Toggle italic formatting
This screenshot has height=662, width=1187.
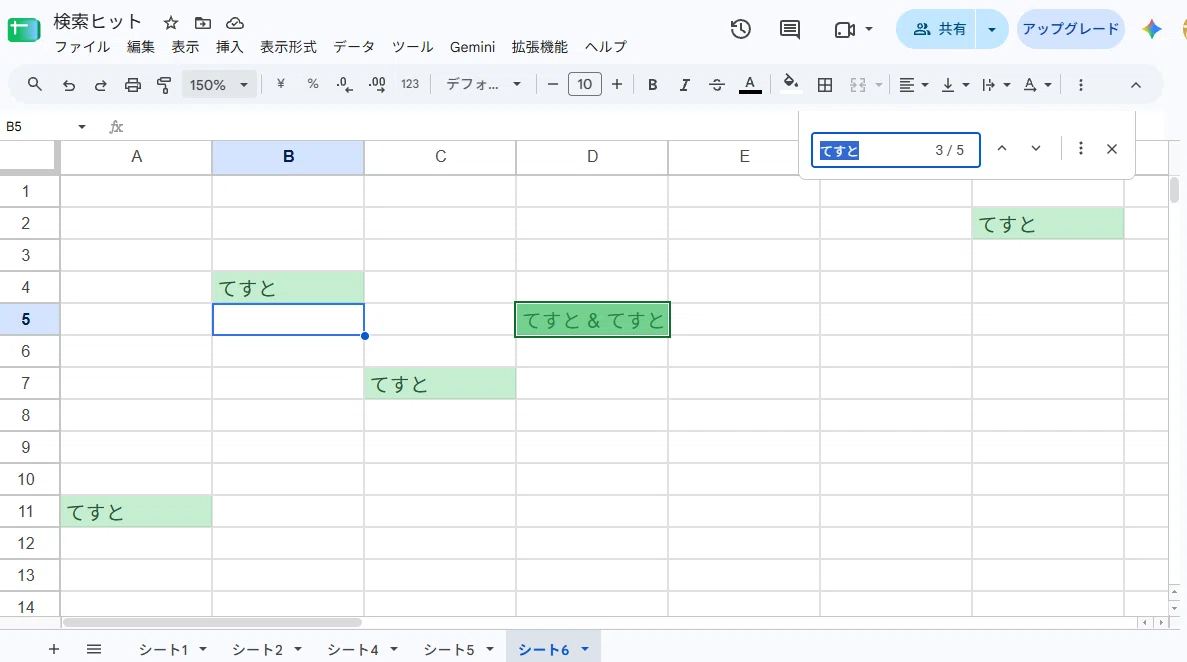tap(684, 85)
